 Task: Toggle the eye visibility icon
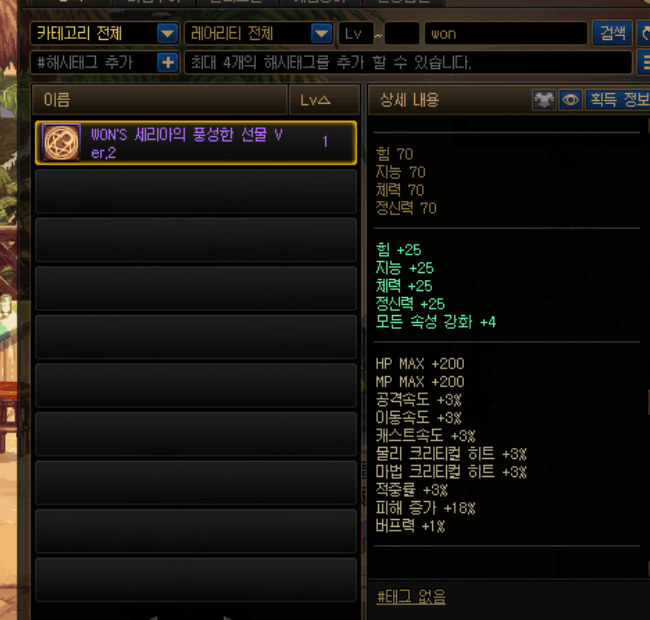coord(570,100)
